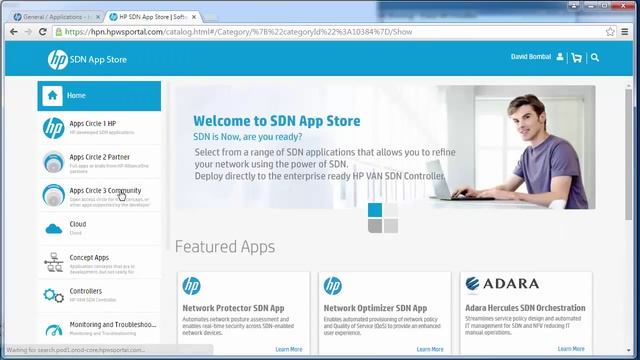Open Monitoring and Troubleshooting category
Image resolution: width=640 pixels, height=360 pixels.
point(99,329)
